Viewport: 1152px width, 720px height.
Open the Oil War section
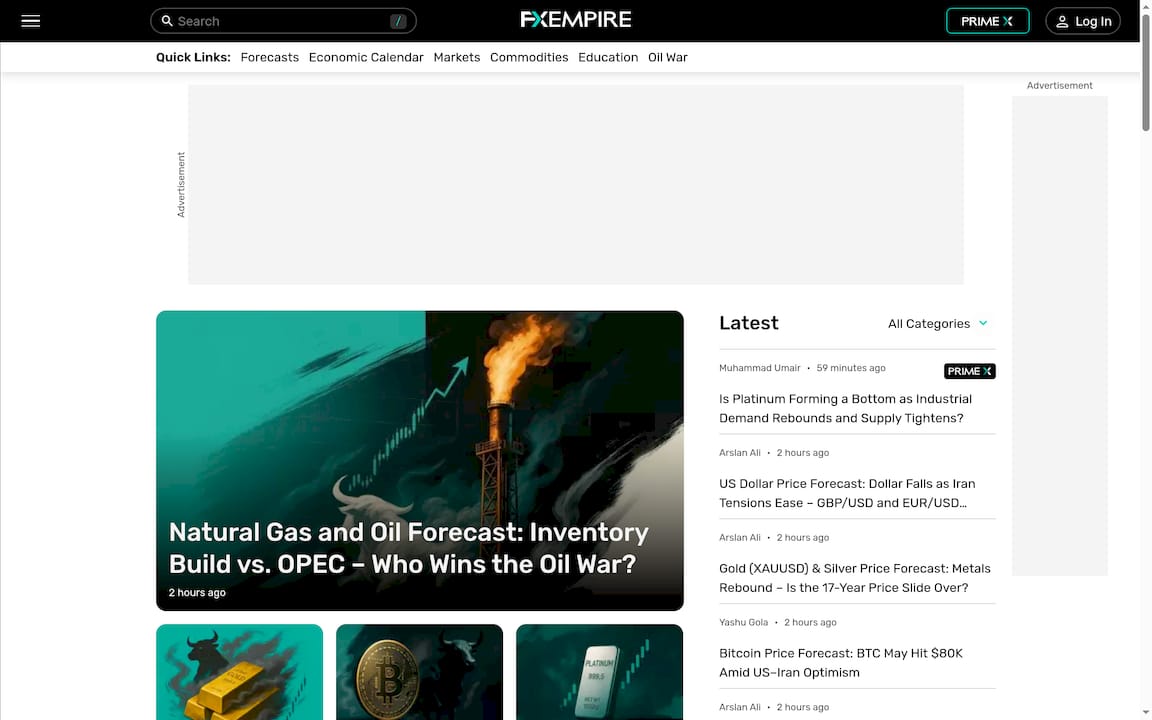(667, 57)
